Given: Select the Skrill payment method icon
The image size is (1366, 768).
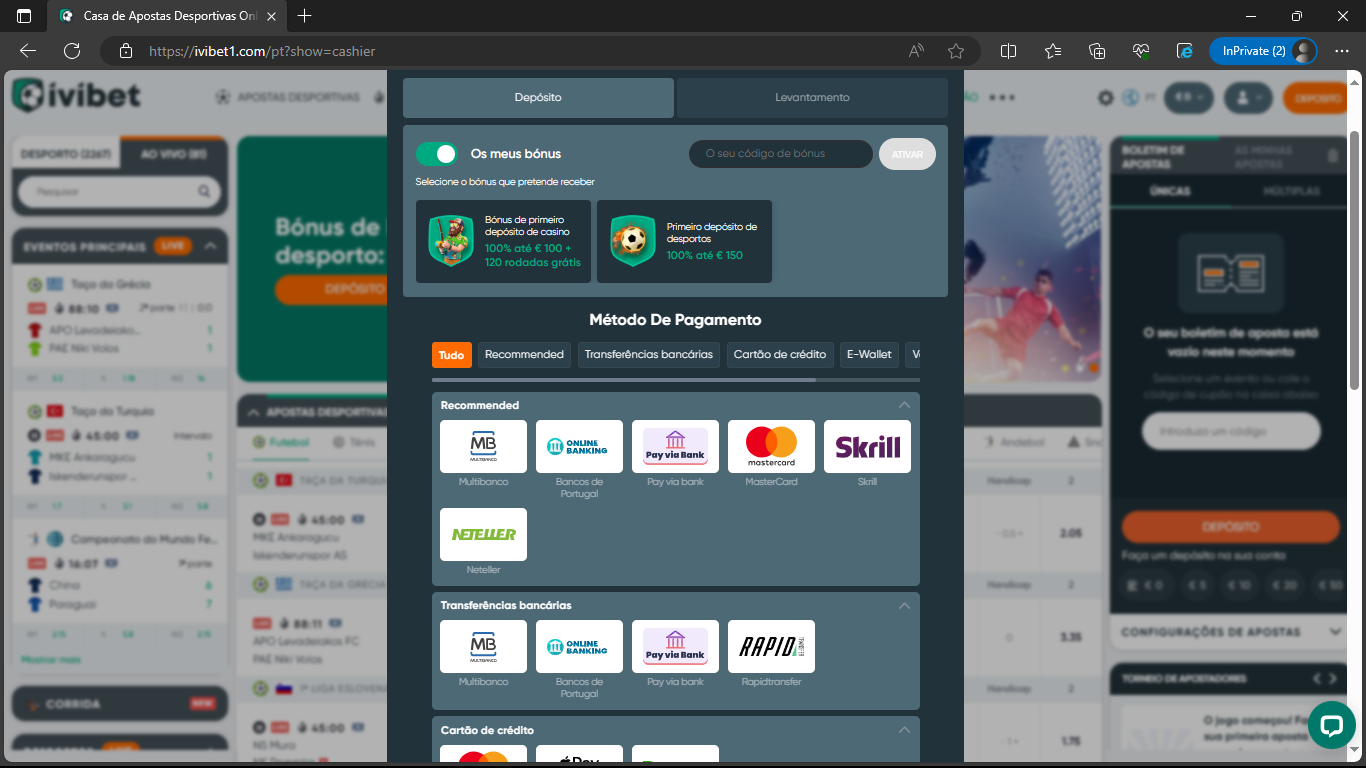Looking at the screenshot, I should (x=867, y=446).
